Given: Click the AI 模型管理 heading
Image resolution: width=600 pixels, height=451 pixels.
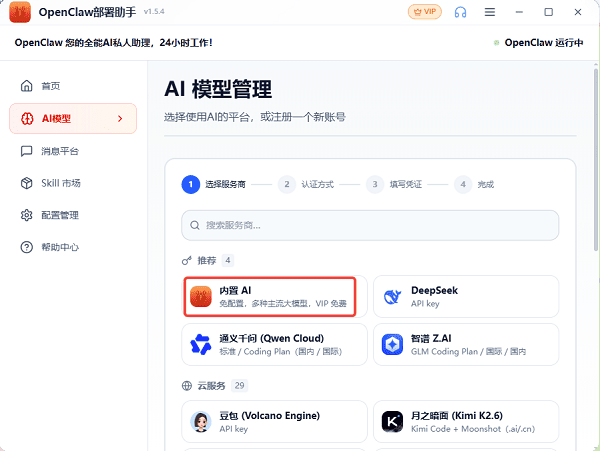Looking at the screenshot, I should (x=218, y=89).
